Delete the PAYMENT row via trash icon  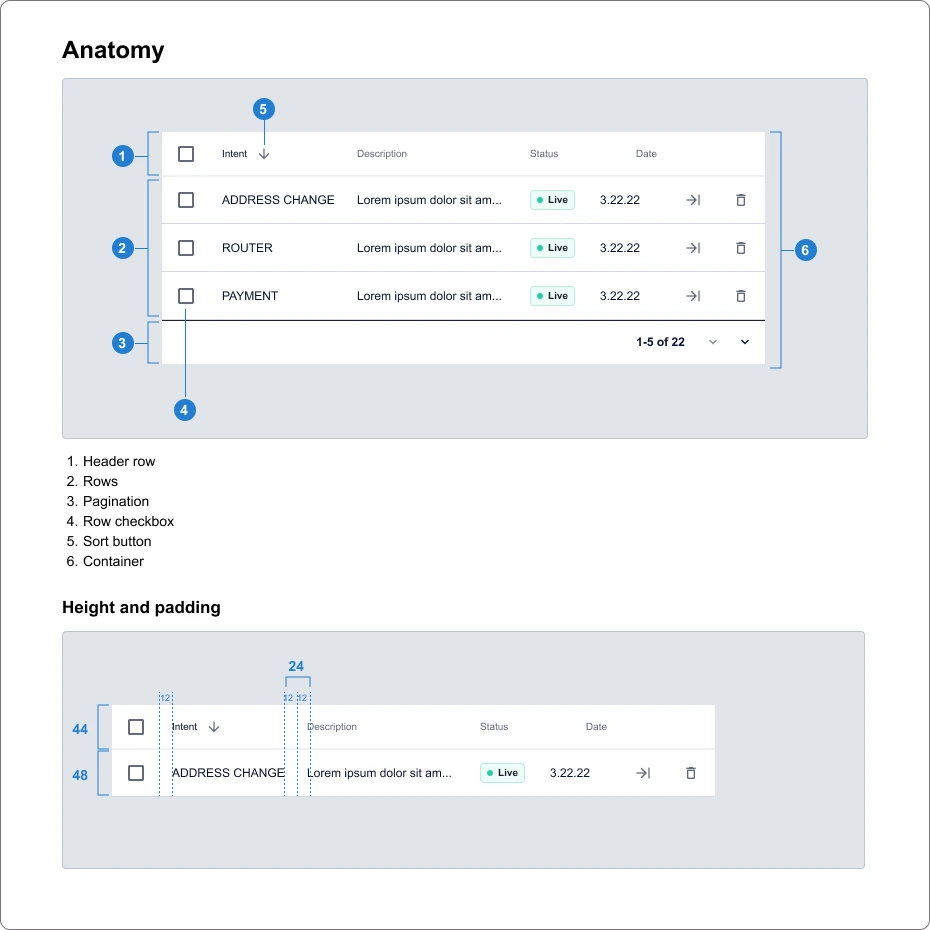[x=741, y=296]
